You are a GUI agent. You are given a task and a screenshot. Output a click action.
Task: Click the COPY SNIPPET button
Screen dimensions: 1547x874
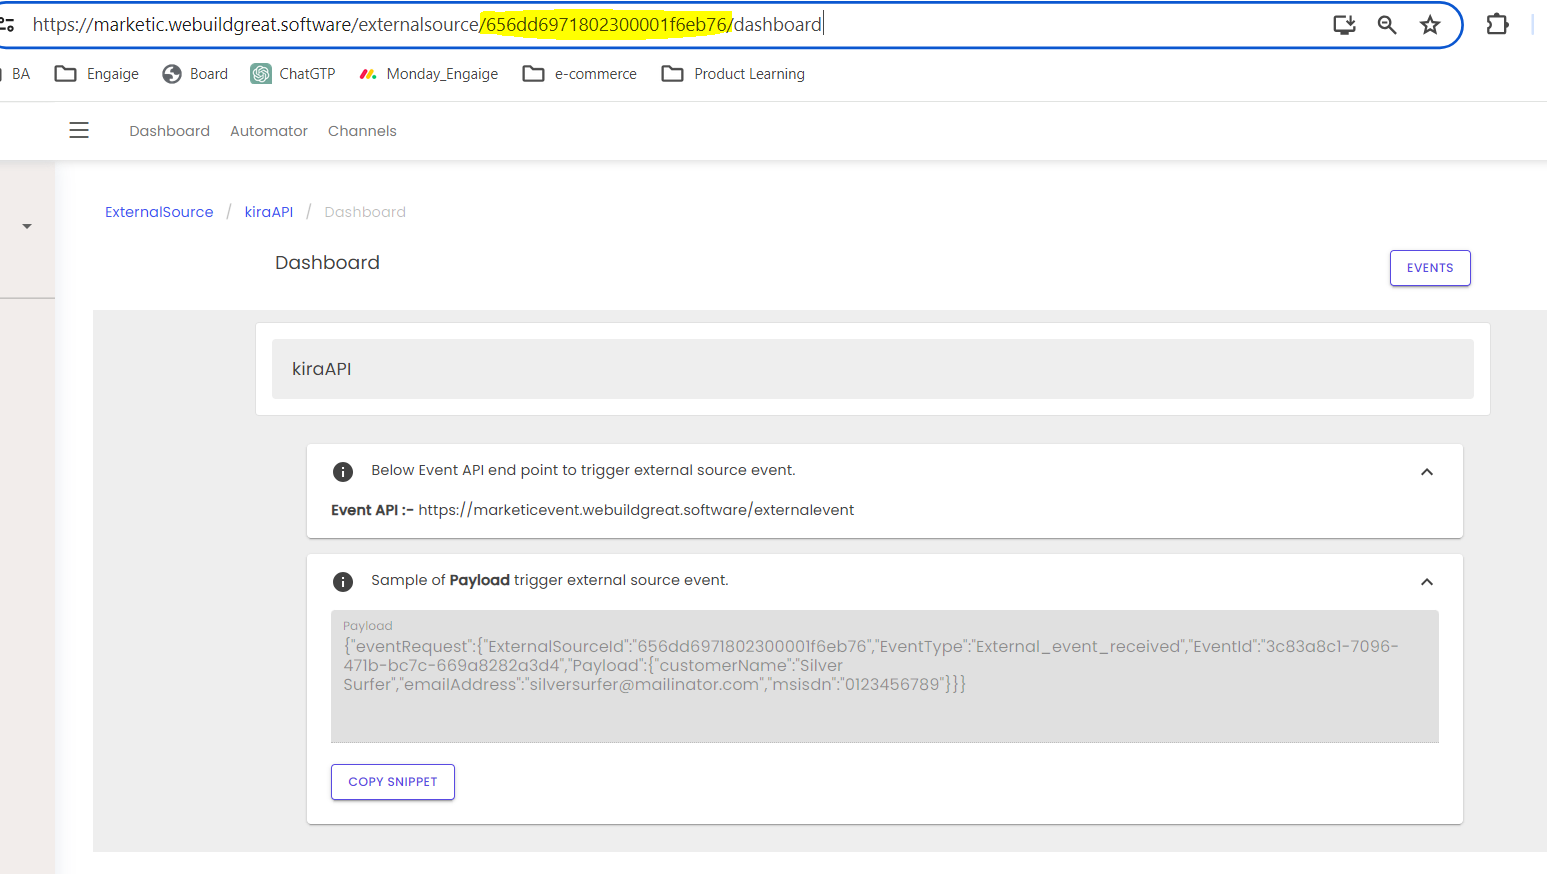393,782
